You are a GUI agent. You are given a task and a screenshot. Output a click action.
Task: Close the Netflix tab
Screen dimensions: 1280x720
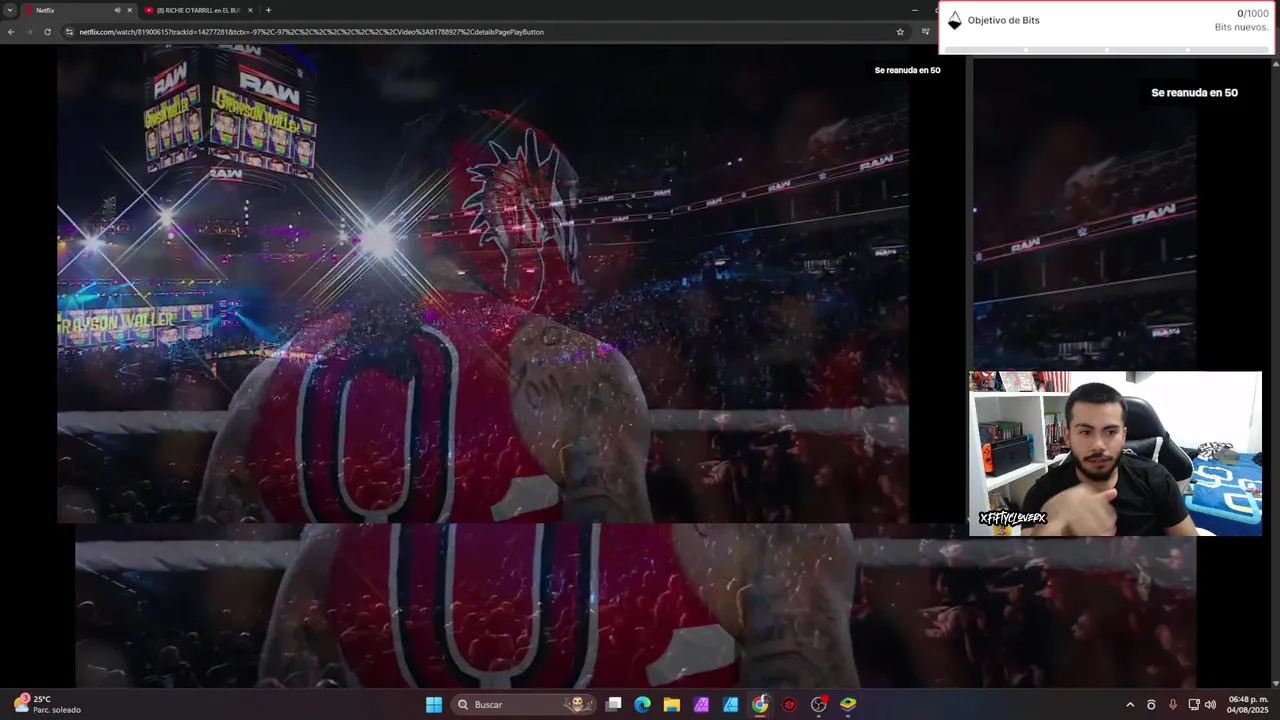coord(129,10)
